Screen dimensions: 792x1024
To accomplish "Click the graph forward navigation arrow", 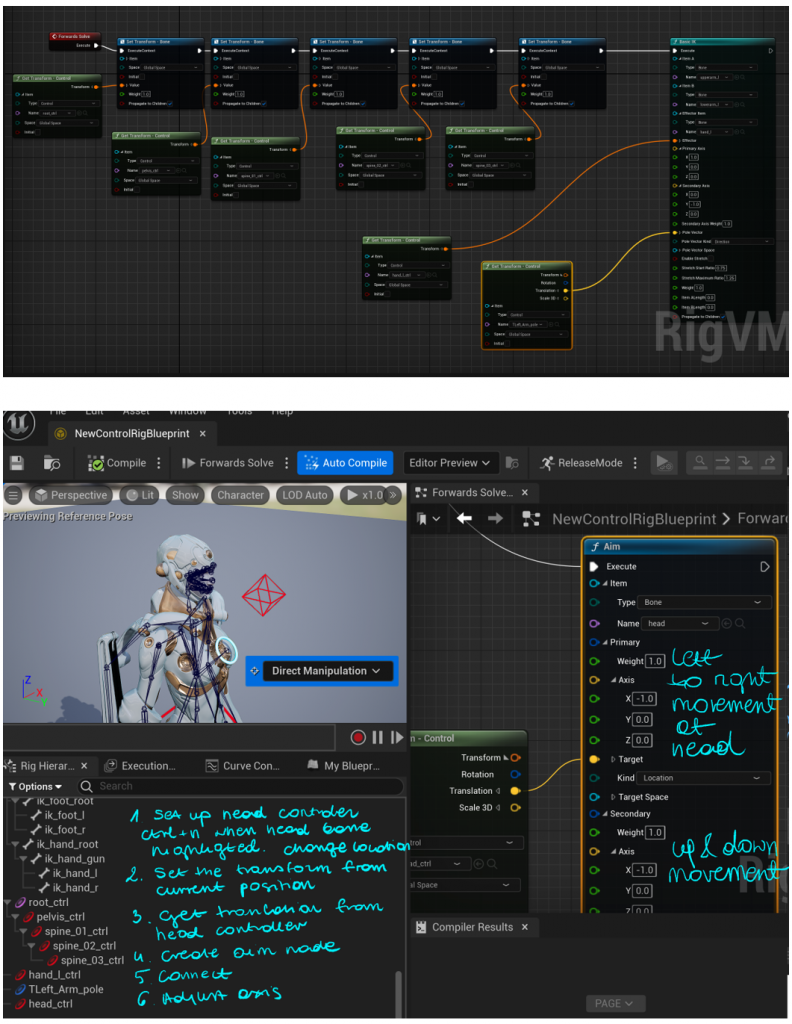I will (495, 518).
